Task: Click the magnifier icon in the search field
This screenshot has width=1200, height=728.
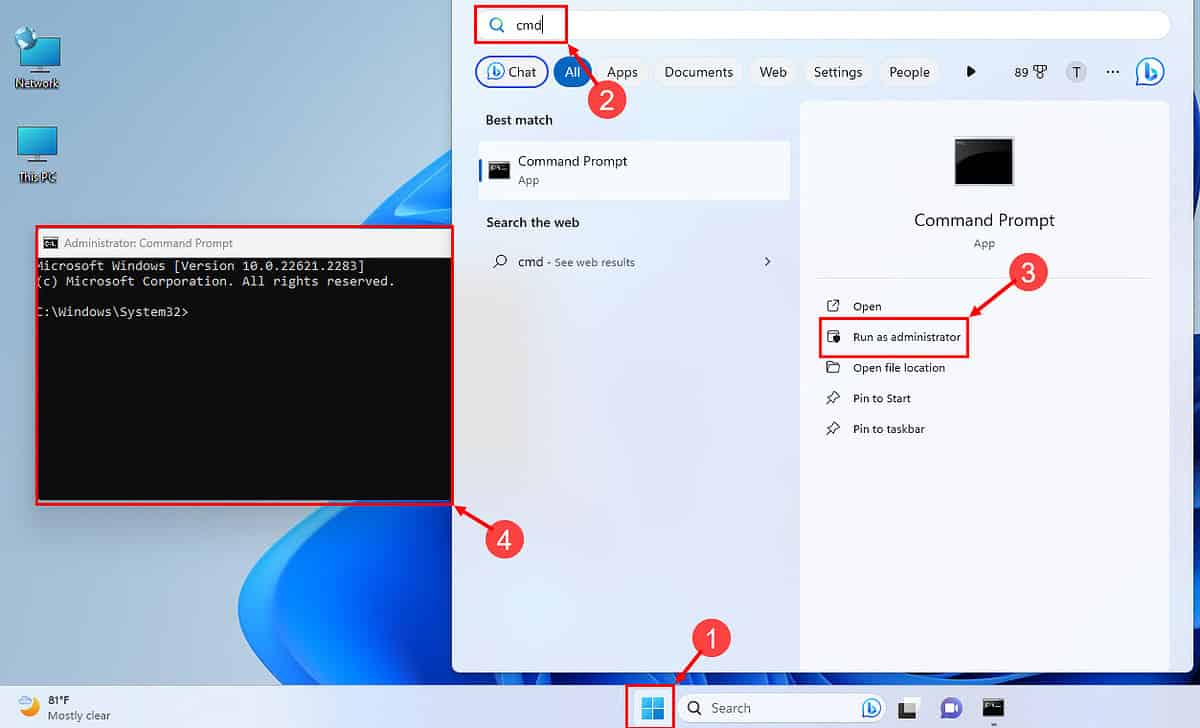Action: pyautogui.click(x=495, y=23)
